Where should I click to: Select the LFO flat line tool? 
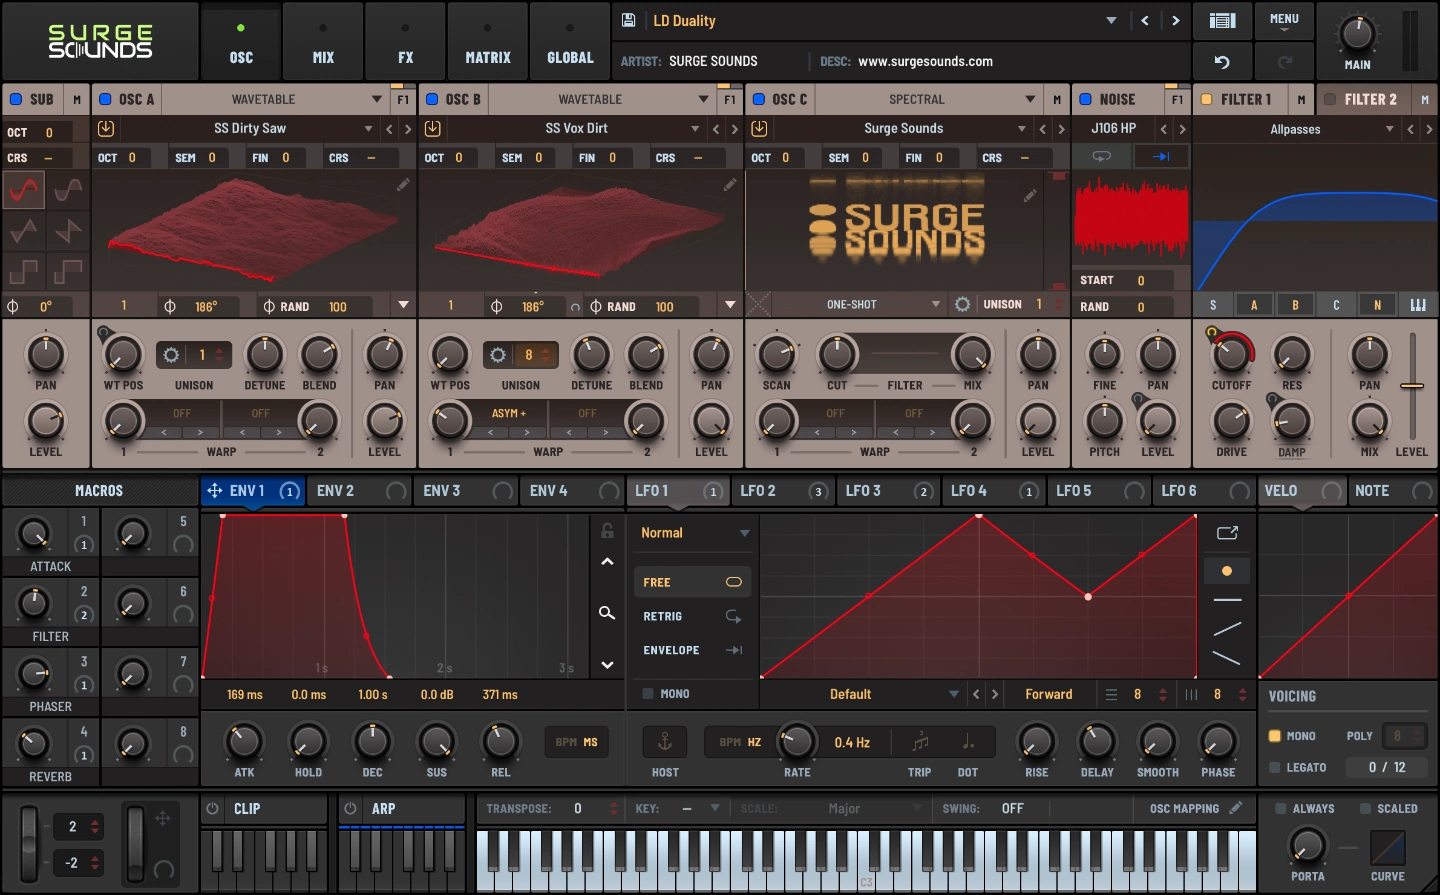coord(1227,600)
